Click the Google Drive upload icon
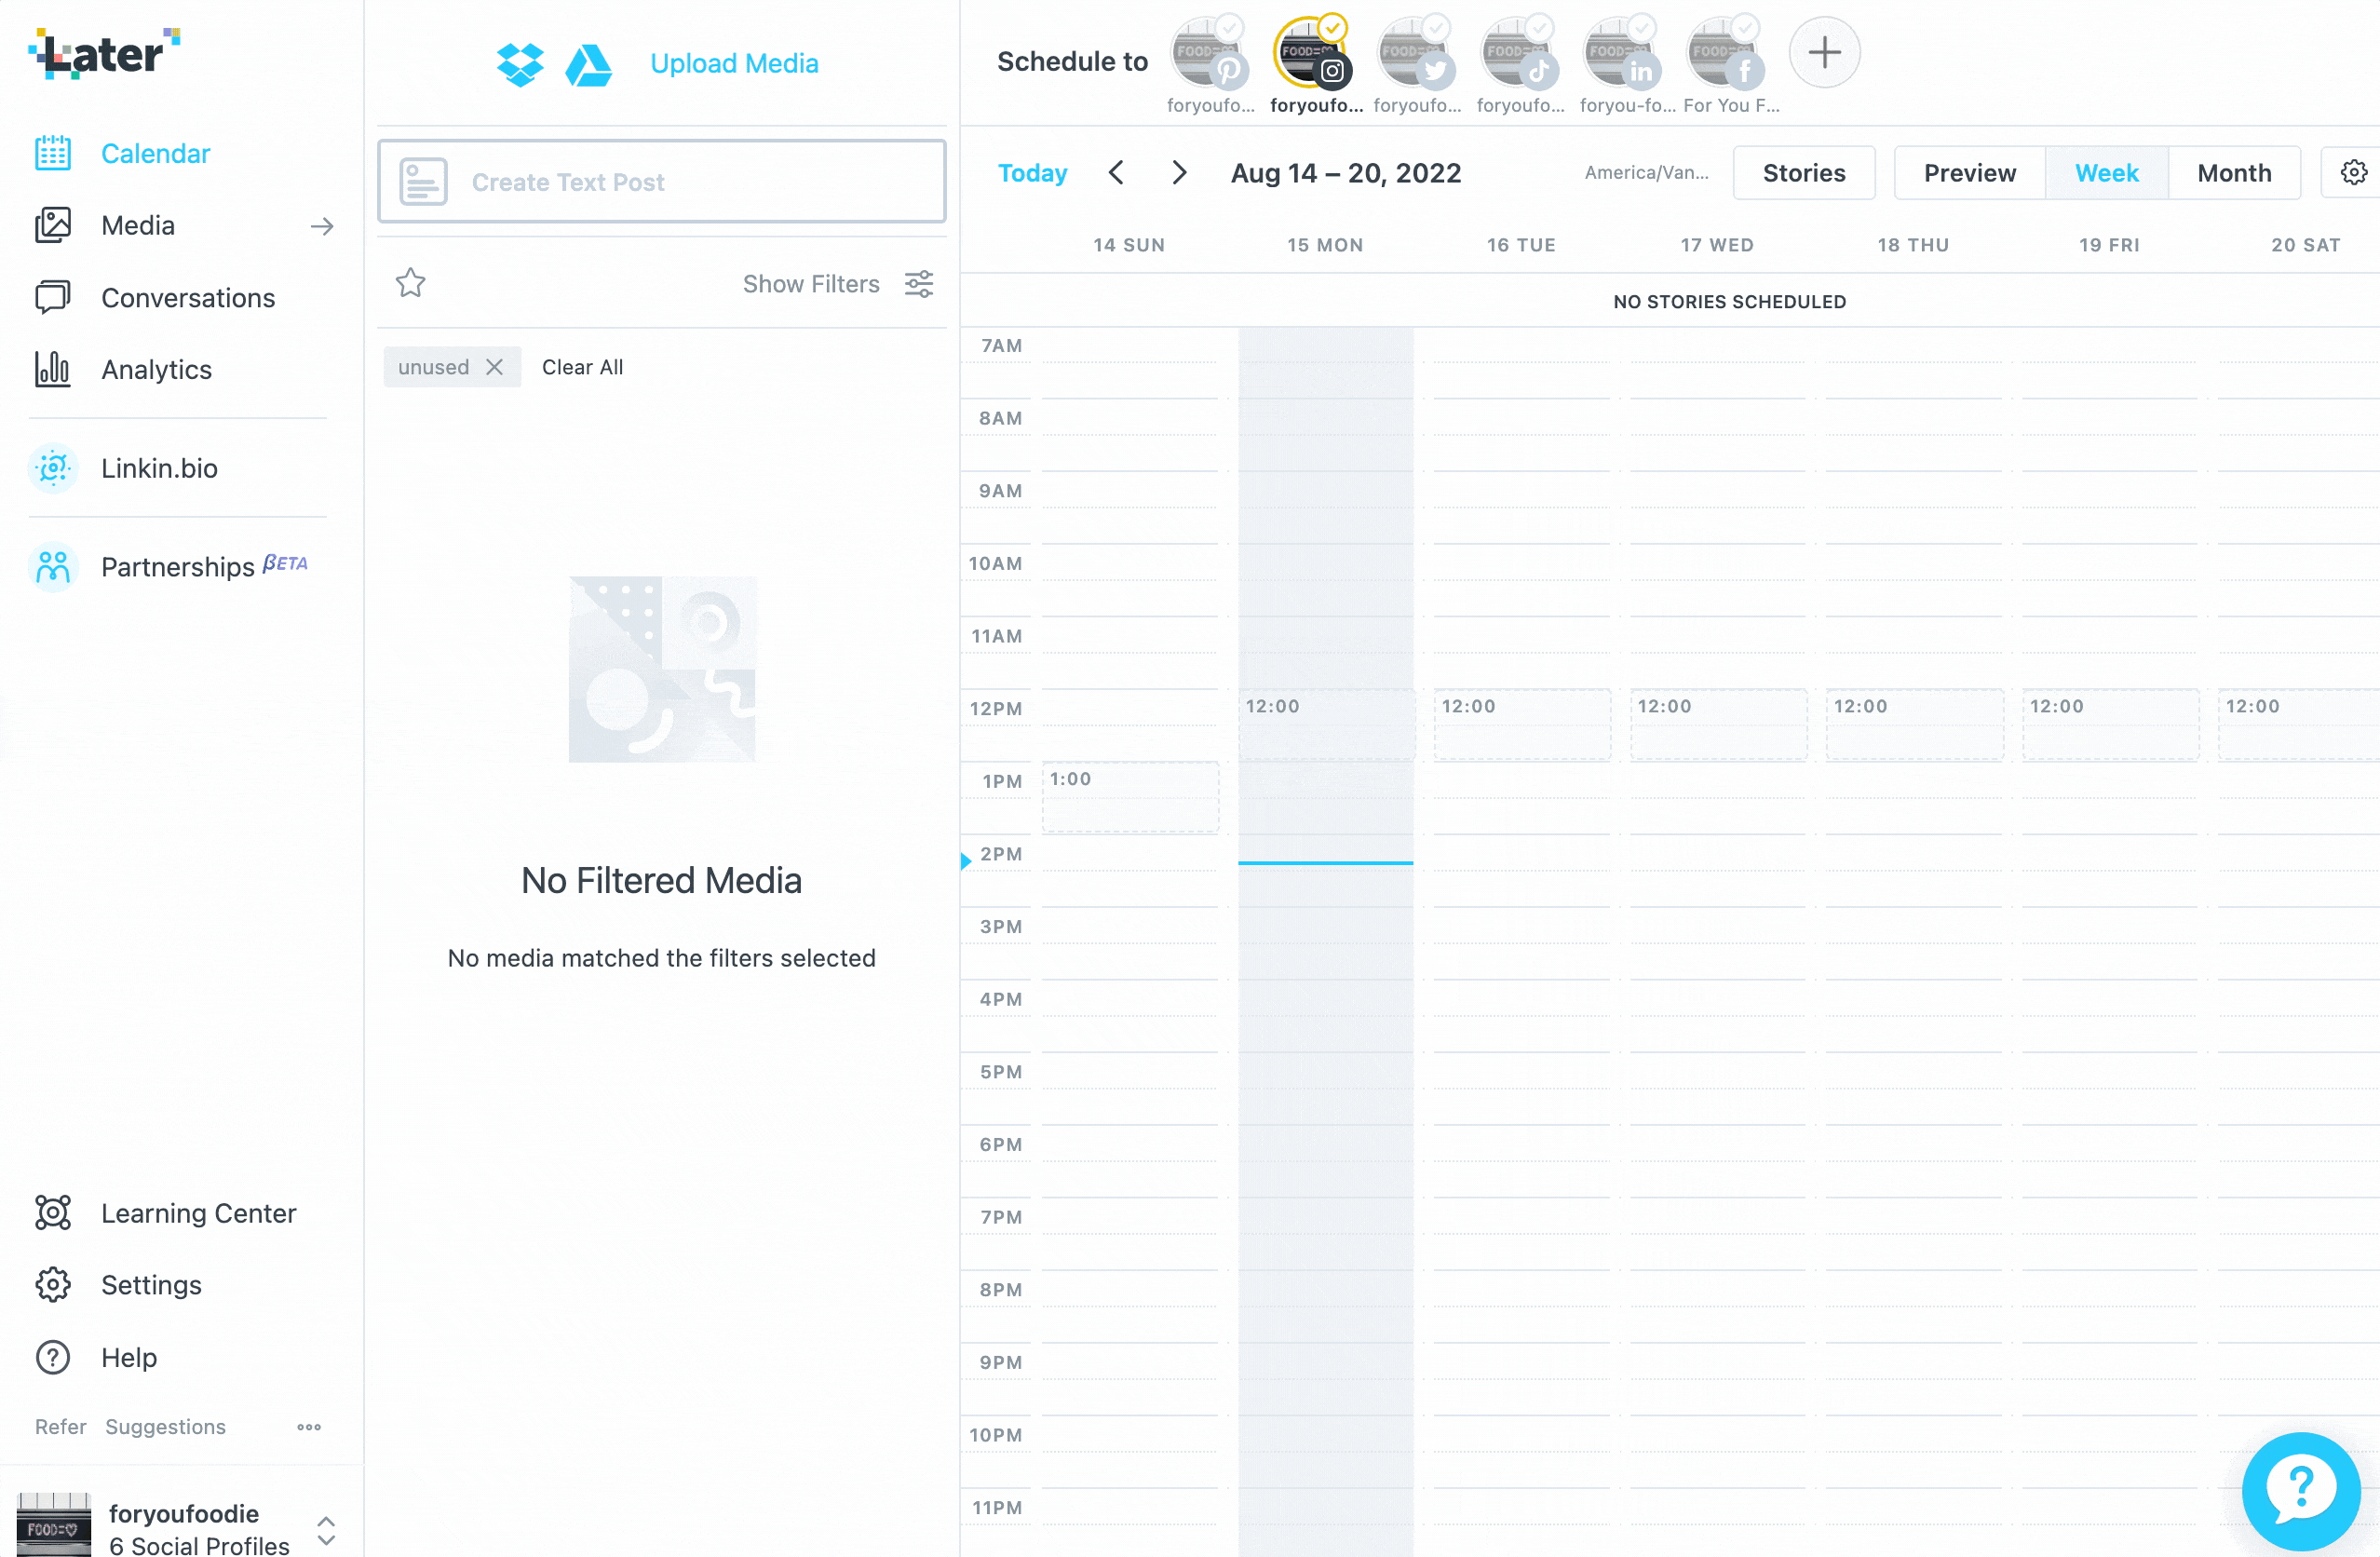This screenshot has height=1557, width=2380. point(586,62)
